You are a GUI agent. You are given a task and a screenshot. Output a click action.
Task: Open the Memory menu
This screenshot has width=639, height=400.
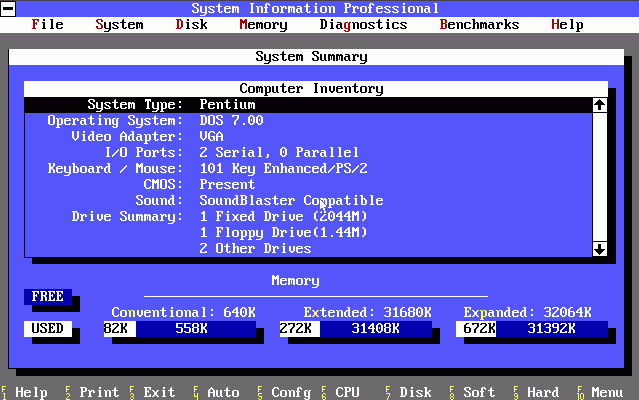point(263,24)
